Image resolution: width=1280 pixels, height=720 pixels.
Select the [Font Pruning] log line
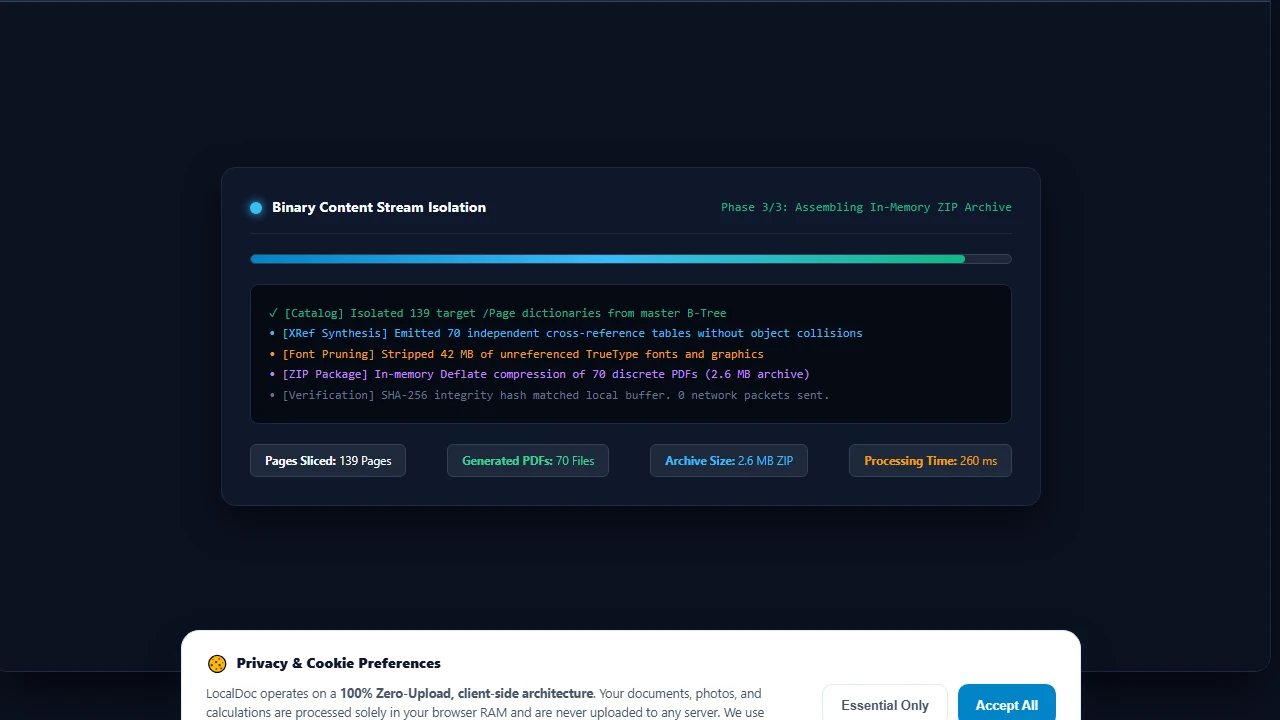point(516,354)
